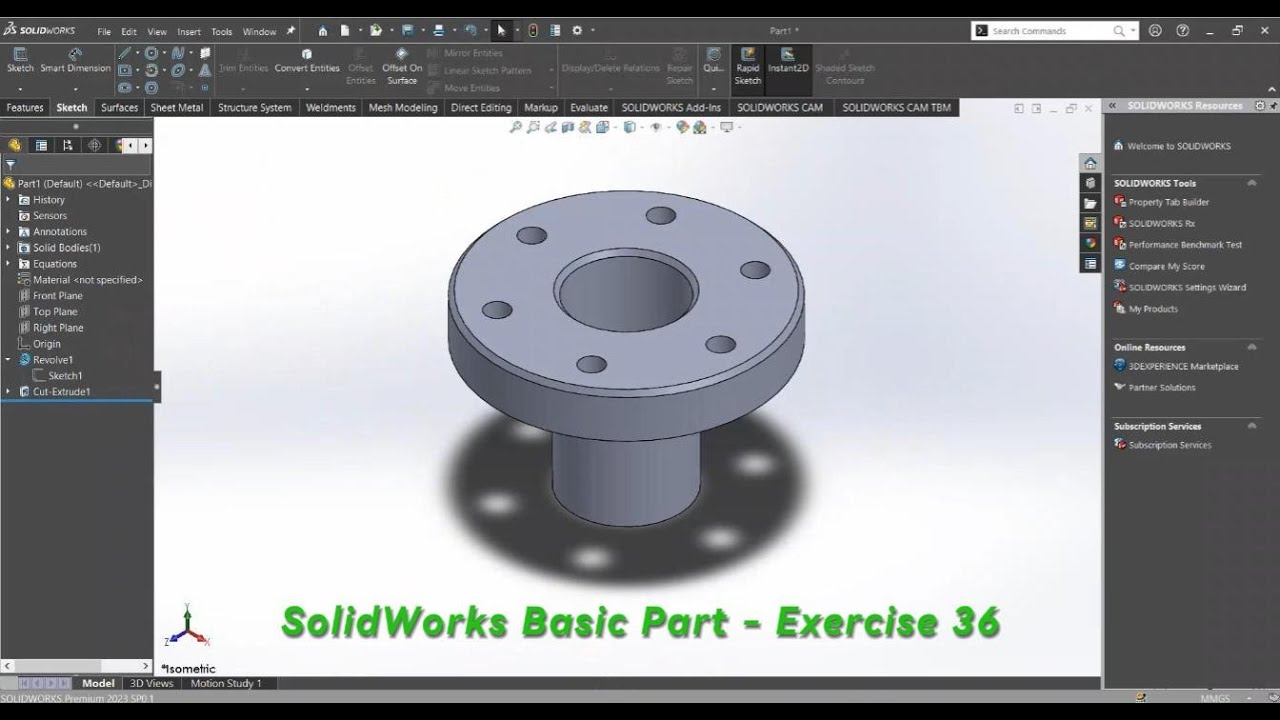Pin the SOLIDWORKS menu bar
The image size is (1280, 720).
point(291,31)
